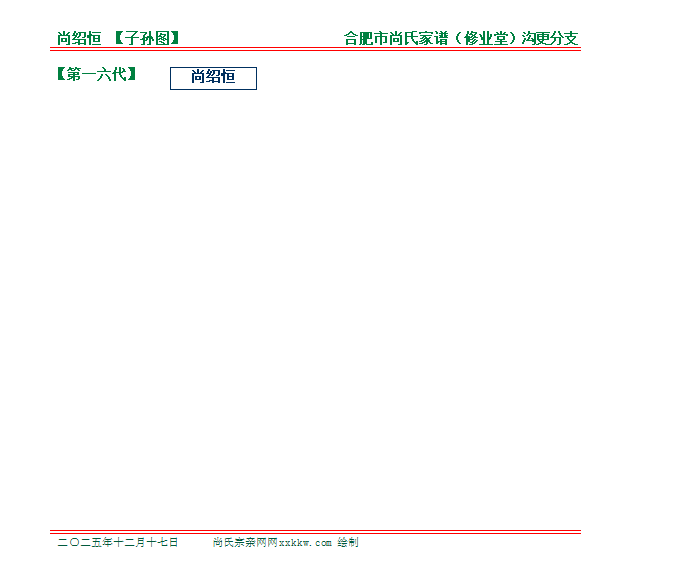Screen dimensions: 680x580
Task: Click 十七日 day in the footer date
Action: click(162, 542)
